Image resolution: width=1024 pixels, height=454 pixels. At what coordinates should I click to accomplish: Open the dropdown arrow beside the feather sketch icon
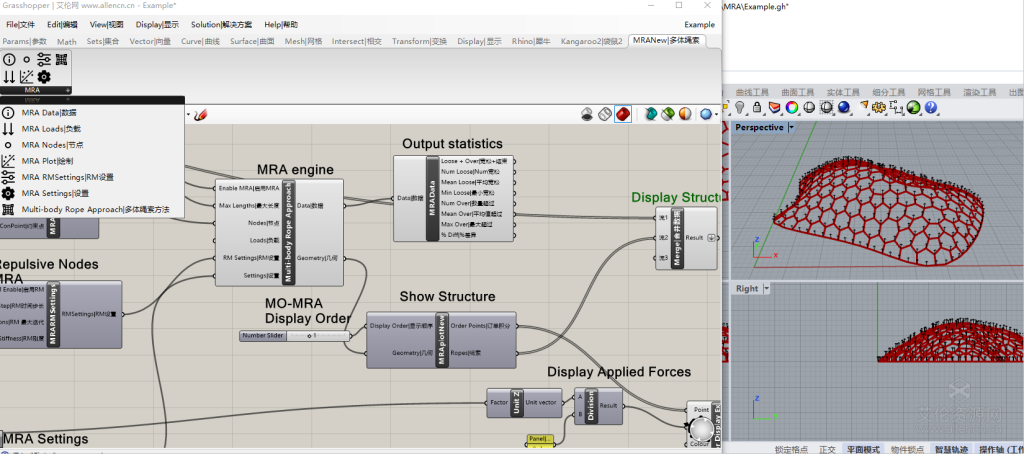(x=189, y=115)
